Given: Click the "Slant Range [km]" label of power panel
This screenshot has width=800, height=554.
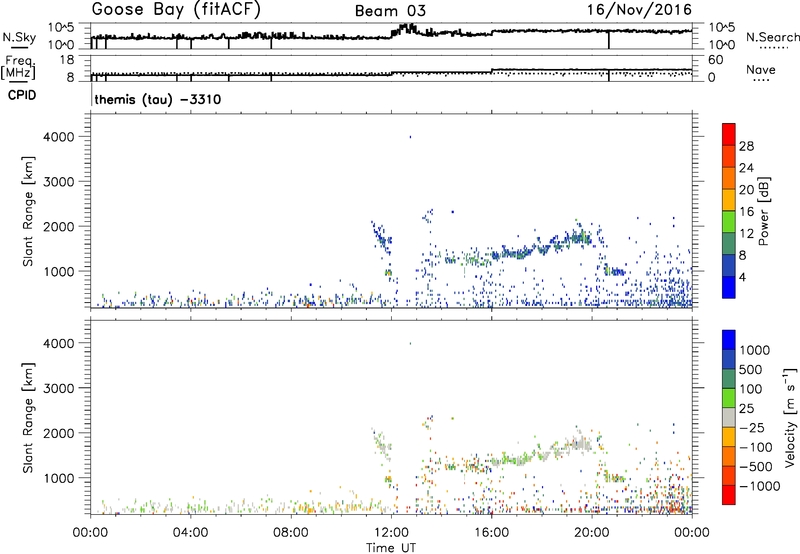Looking at the screenshot, I should (28, 211).
